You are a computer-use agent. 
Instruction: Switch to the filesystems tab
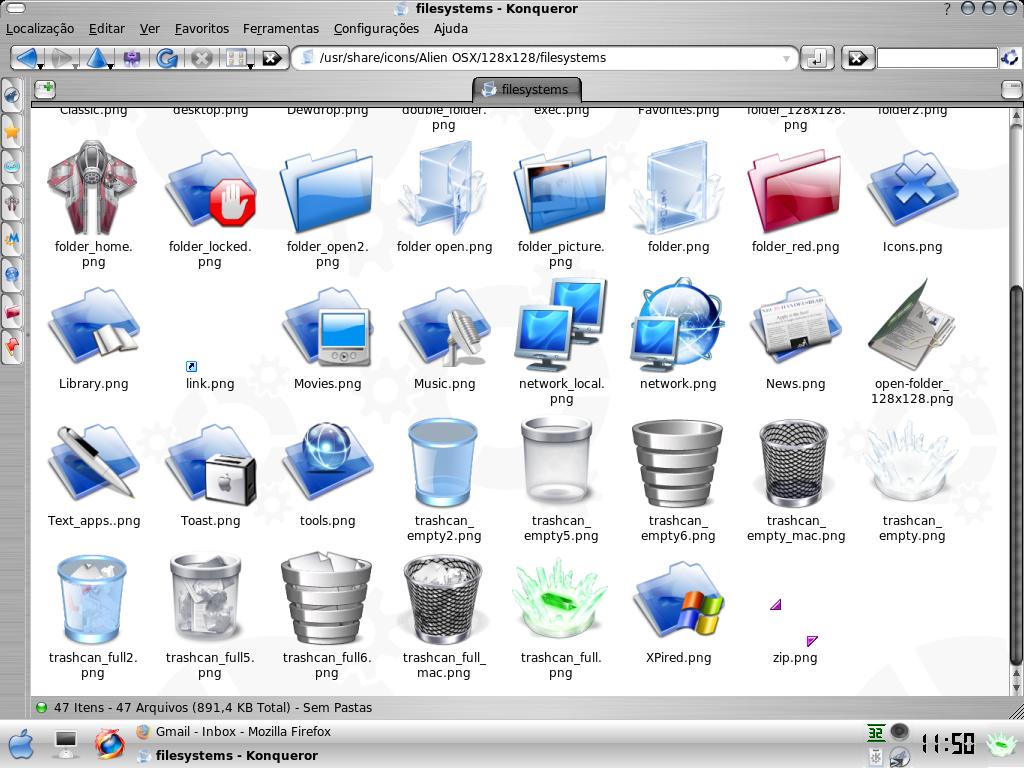527,88
